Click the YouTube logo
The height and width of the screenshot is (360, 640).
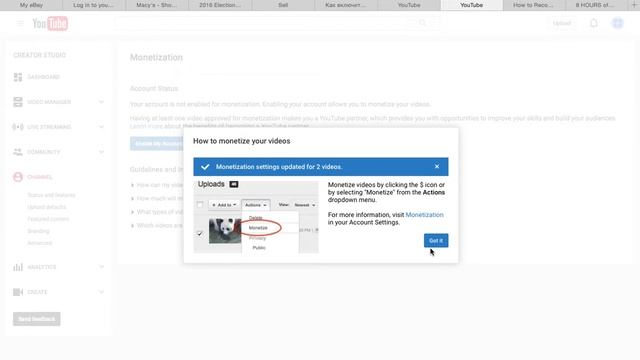click(50, 24)
